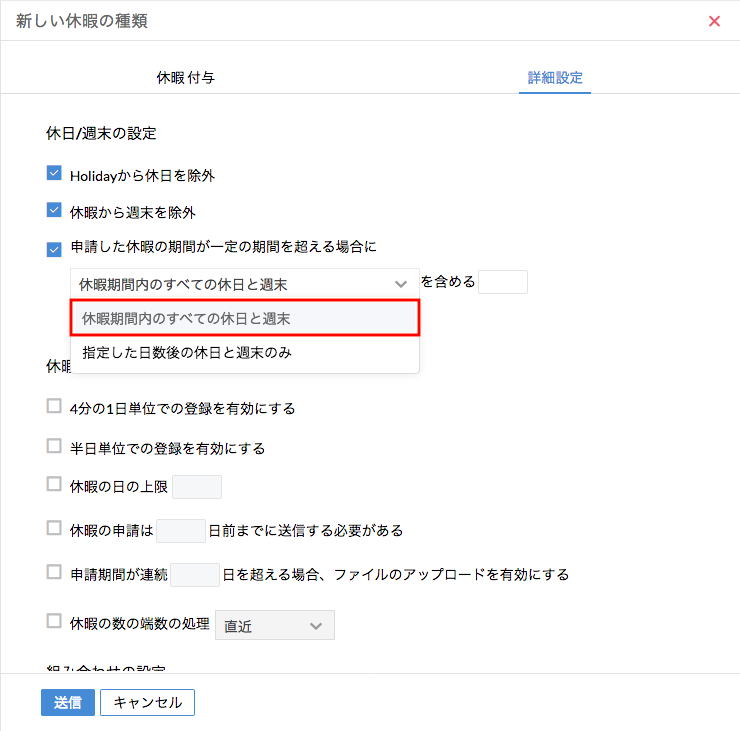Switch to the 休暇付与 tab
The image size is (740, 731).
pyautogui.click(x=185, y=77)
